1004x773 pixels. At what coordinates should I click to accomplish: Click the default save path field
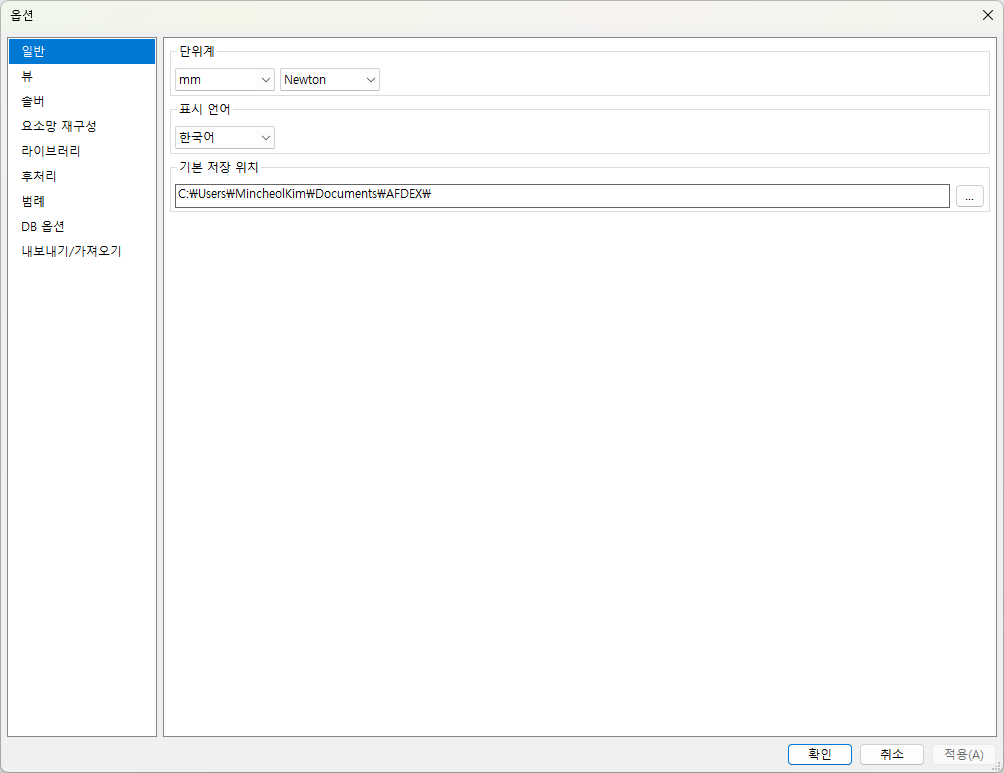point(562,195)
